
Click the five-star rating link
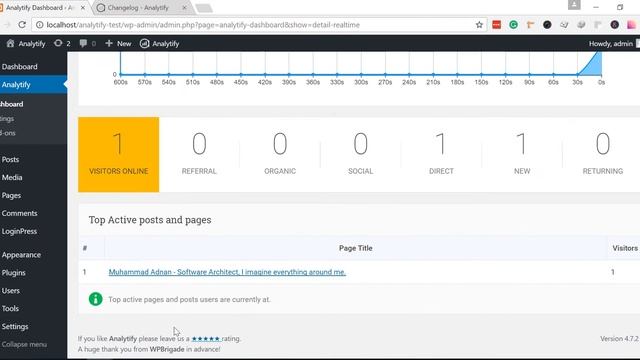[206, 339]
